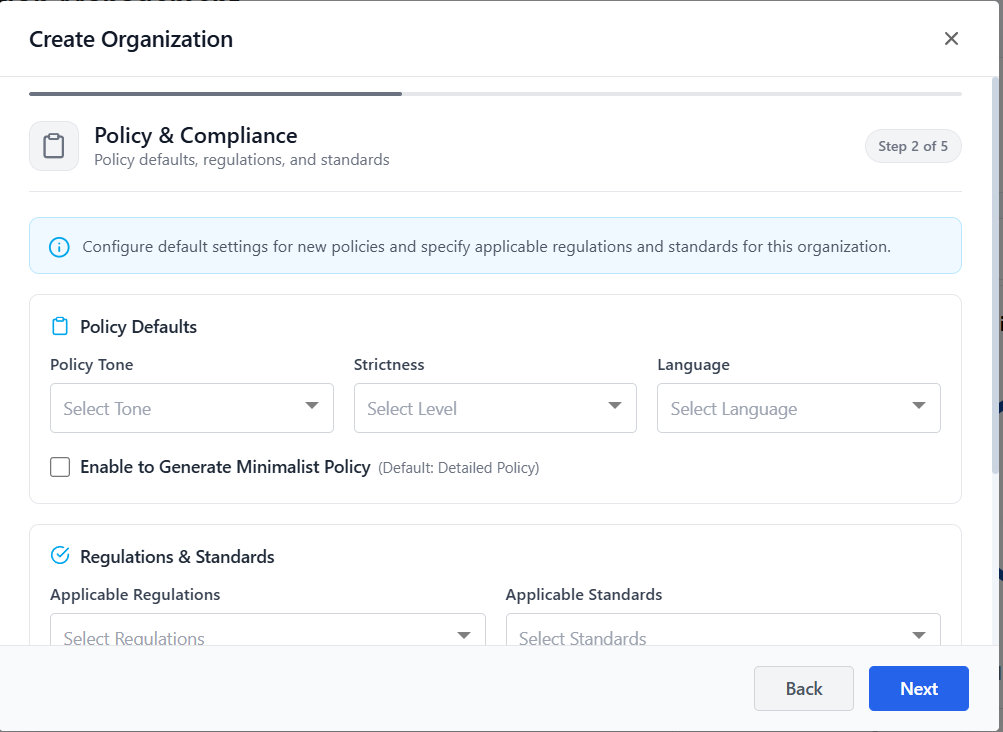
Task: Click the '(Default: Detailed Policy)' note
Action: pyautogui.click(x=459, y=468)
